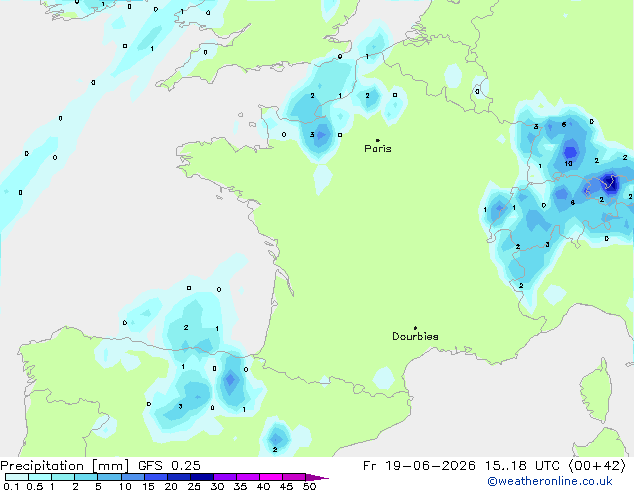The image size is (634, 490).
Task: Pick the 15–20 mm legend color swatch
Action: pyautogui.click(x=155, y=477)
